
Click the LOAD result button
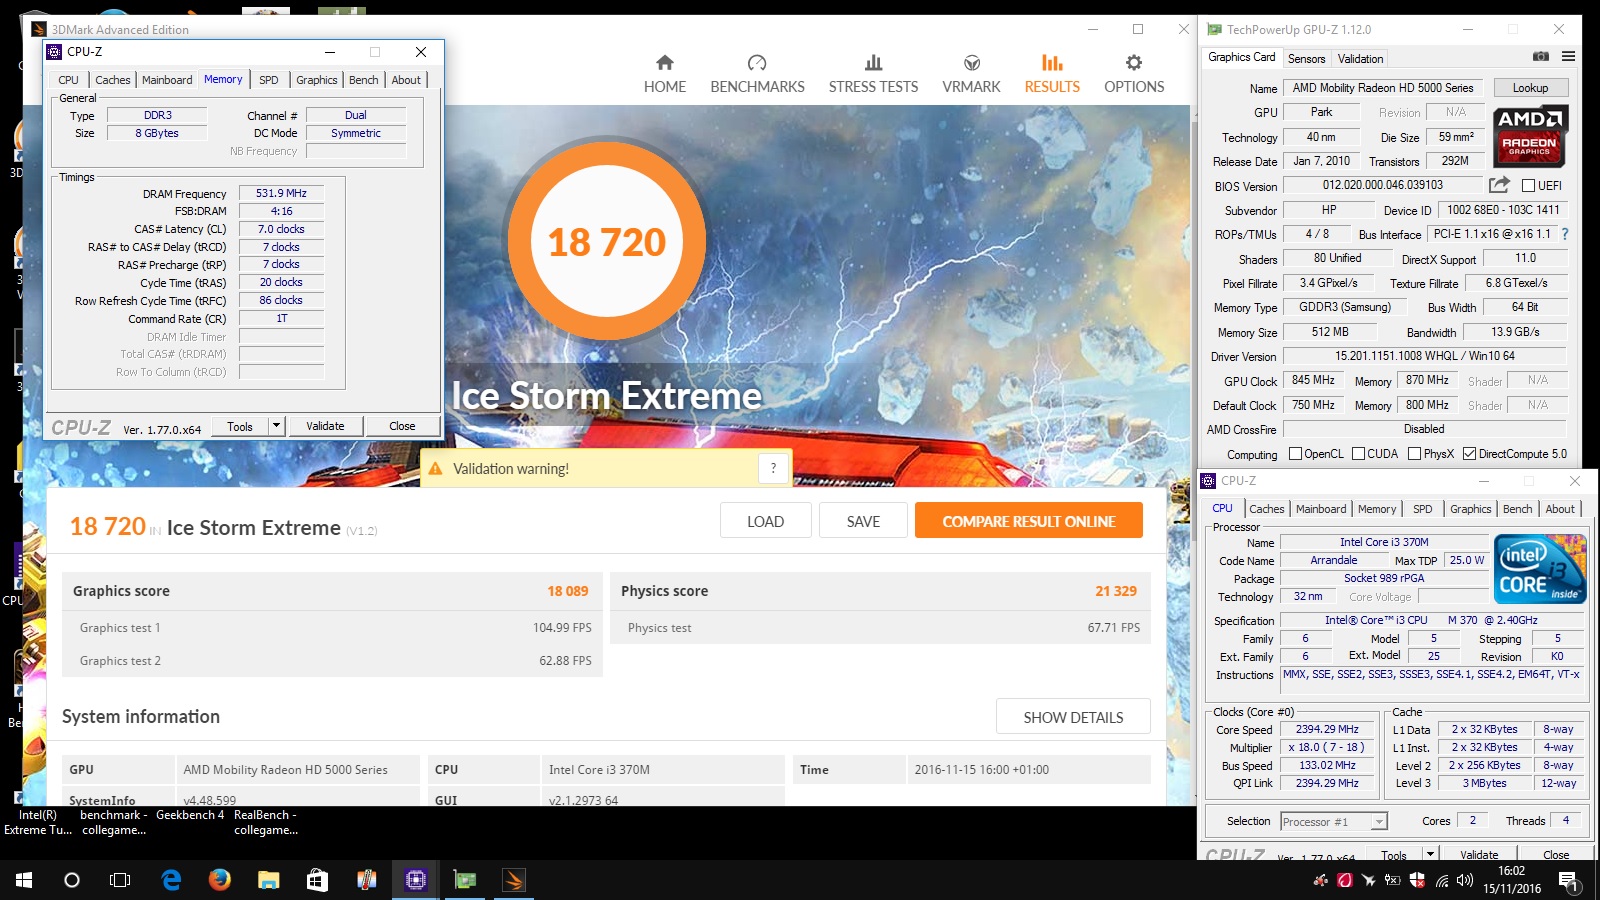(x=766, y=521)
